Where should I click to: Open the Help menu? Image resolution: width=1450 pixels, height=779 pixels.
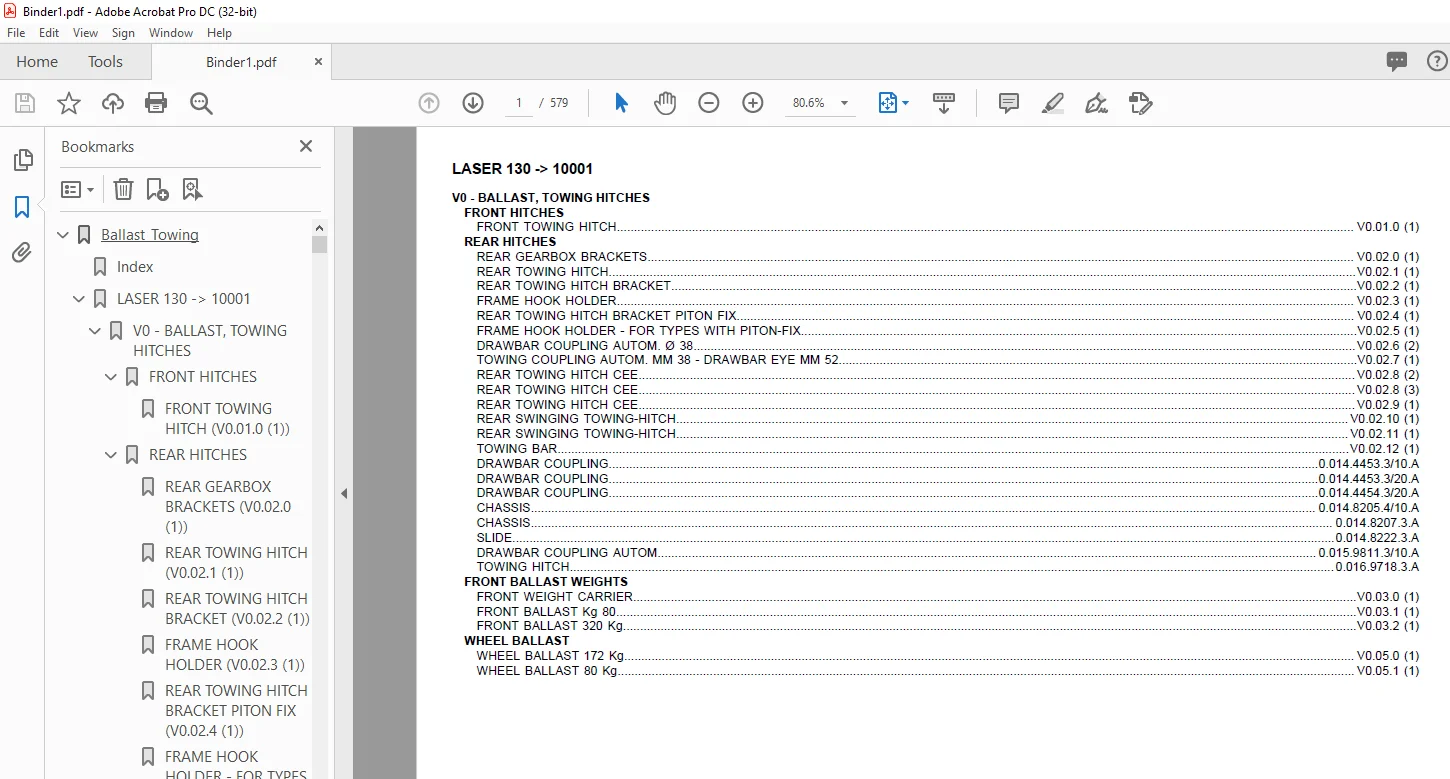click(x=219, y=33)
